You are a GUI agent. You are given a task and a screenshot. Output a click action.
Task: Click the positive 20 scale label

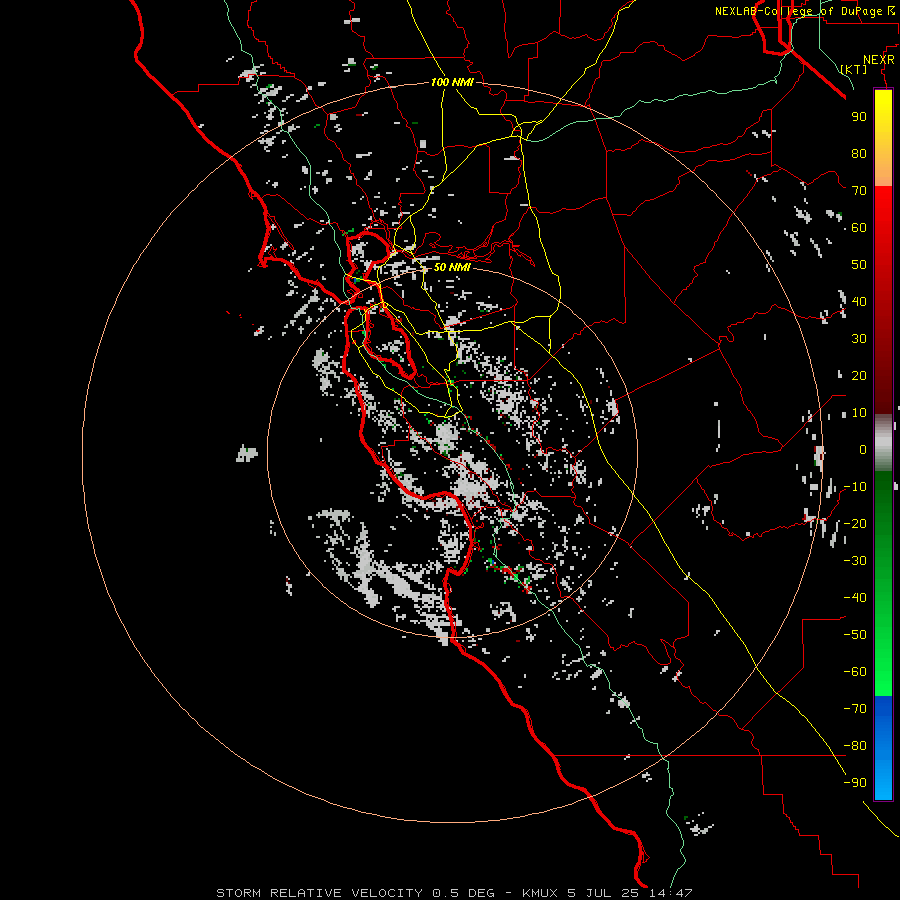click(x=859, y=375)
